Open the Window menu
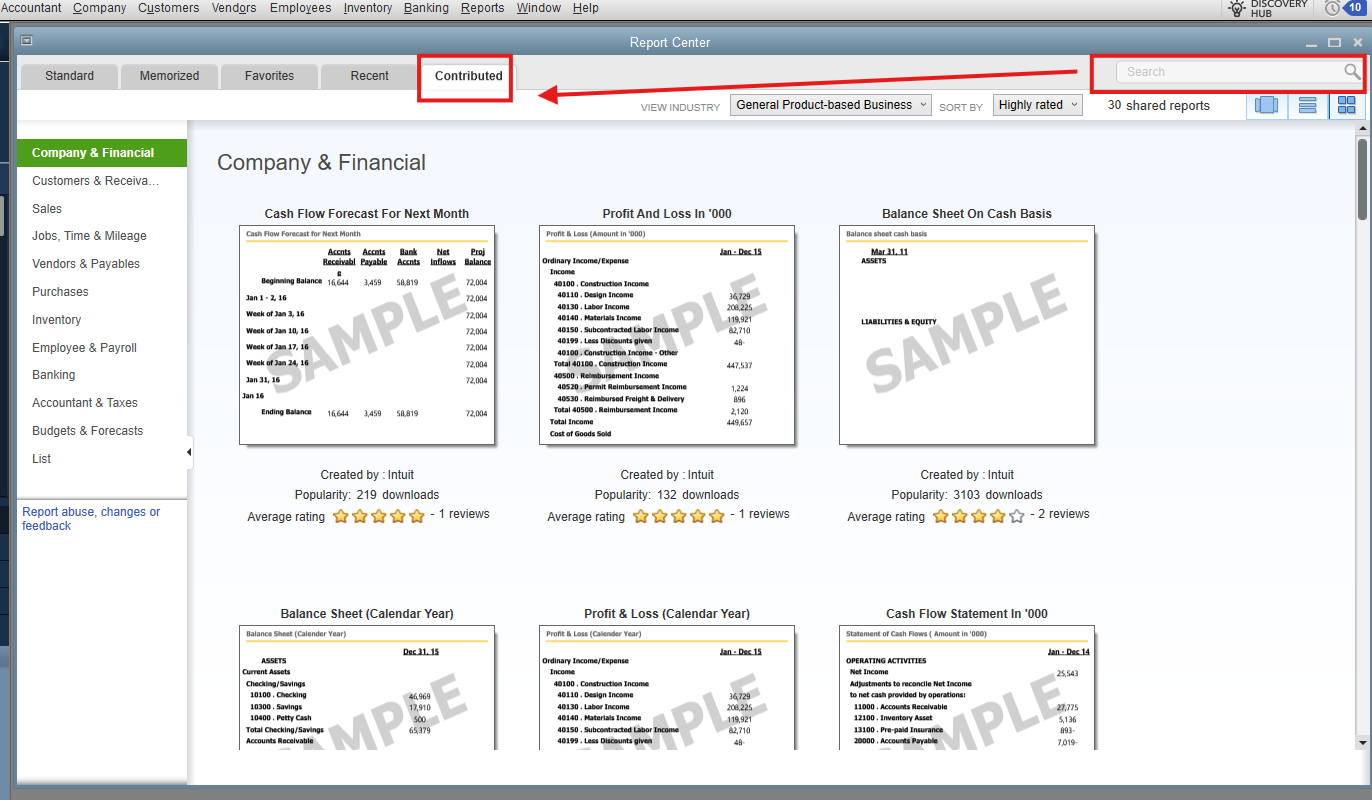The image size is (1372, 800). [x=539, y=8]
